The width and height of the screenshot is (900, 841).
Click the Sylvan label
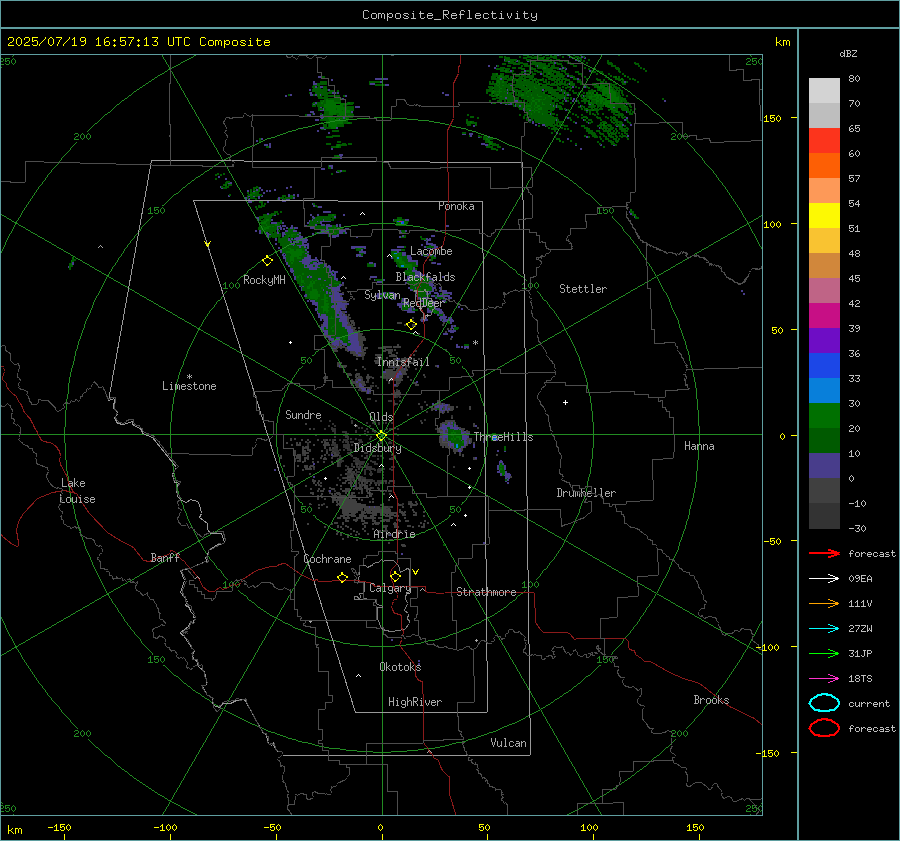[382, 295]
